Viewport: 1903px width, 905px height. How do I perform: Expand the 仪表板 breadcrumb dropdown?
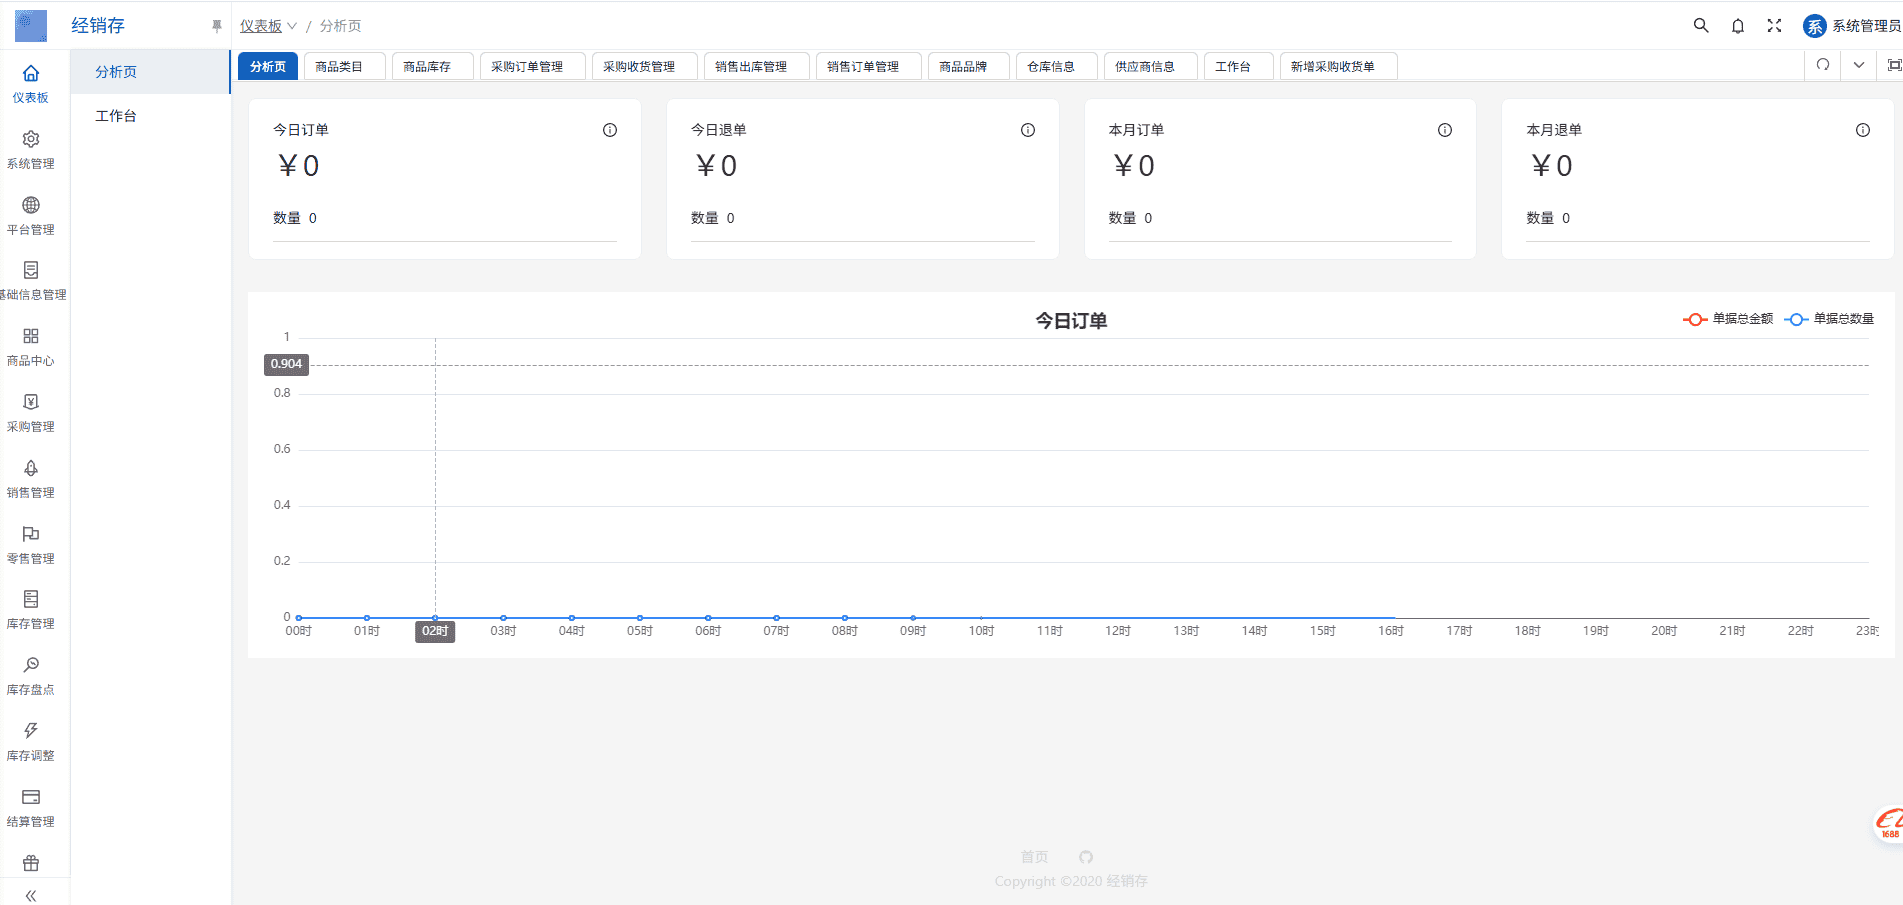[x=268, y=26]
